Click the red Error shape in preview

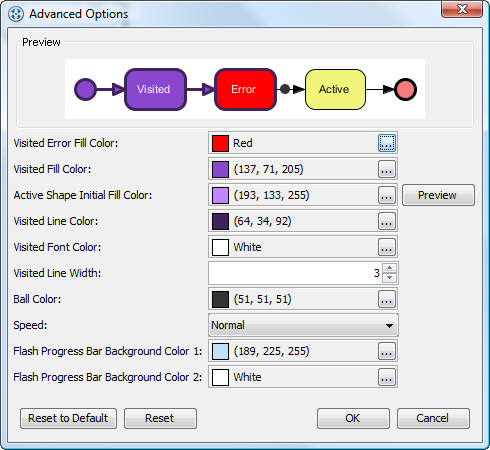pyautogui.click(x=246, y=89)
